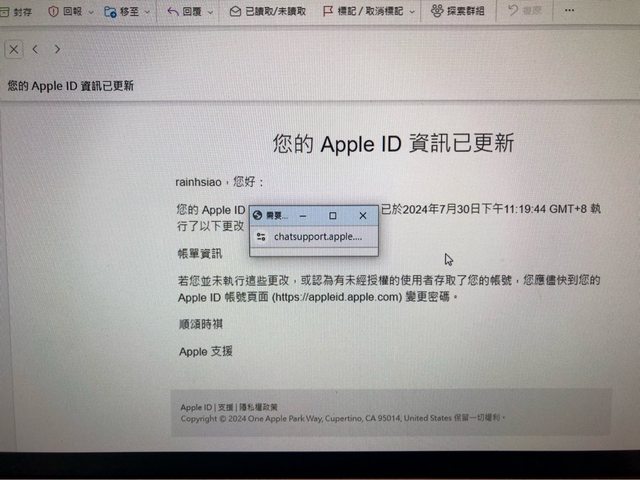Click the chatsupport.apple address bar
This screenshot has height=480, width=640.
(x=318, y=237)
